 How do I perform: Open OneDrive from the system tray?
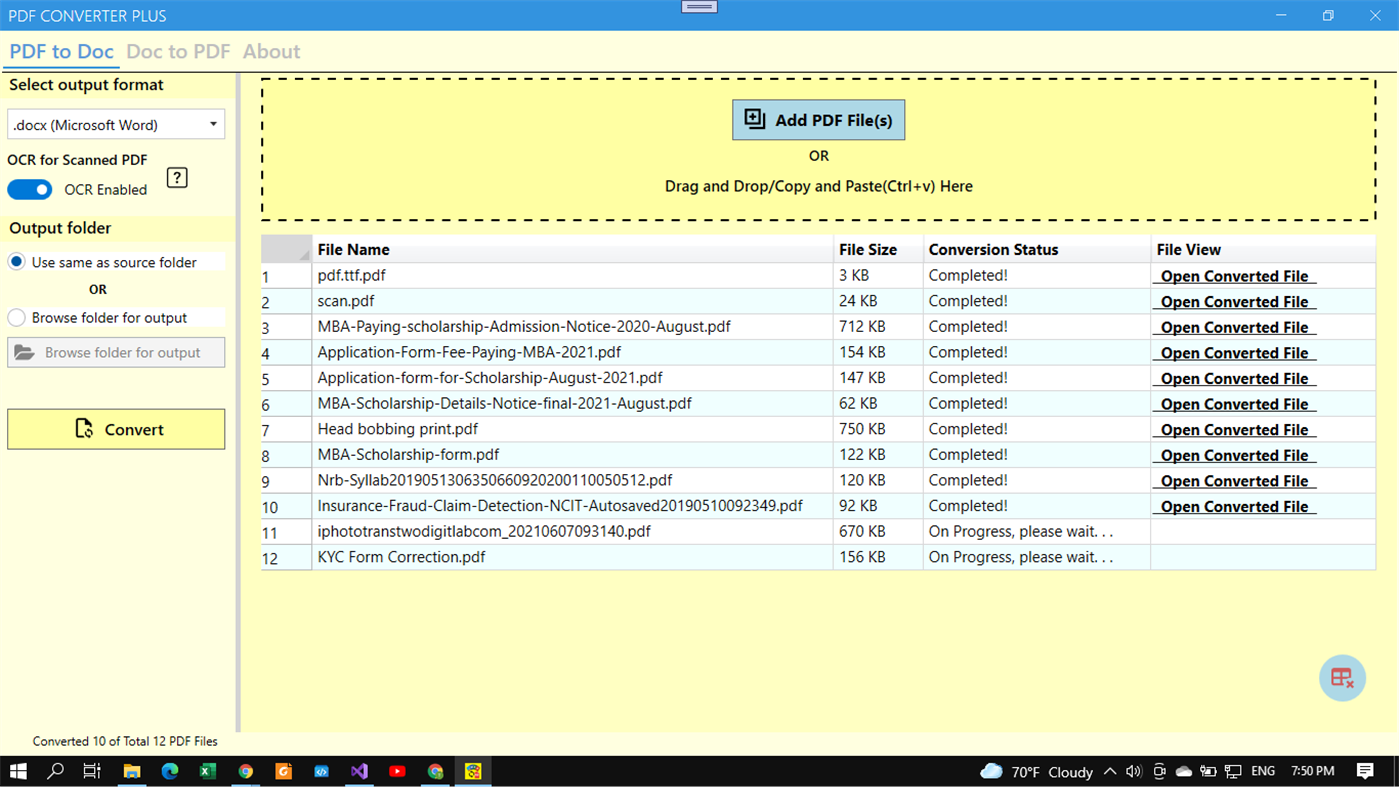click(x=1182, y=771)
